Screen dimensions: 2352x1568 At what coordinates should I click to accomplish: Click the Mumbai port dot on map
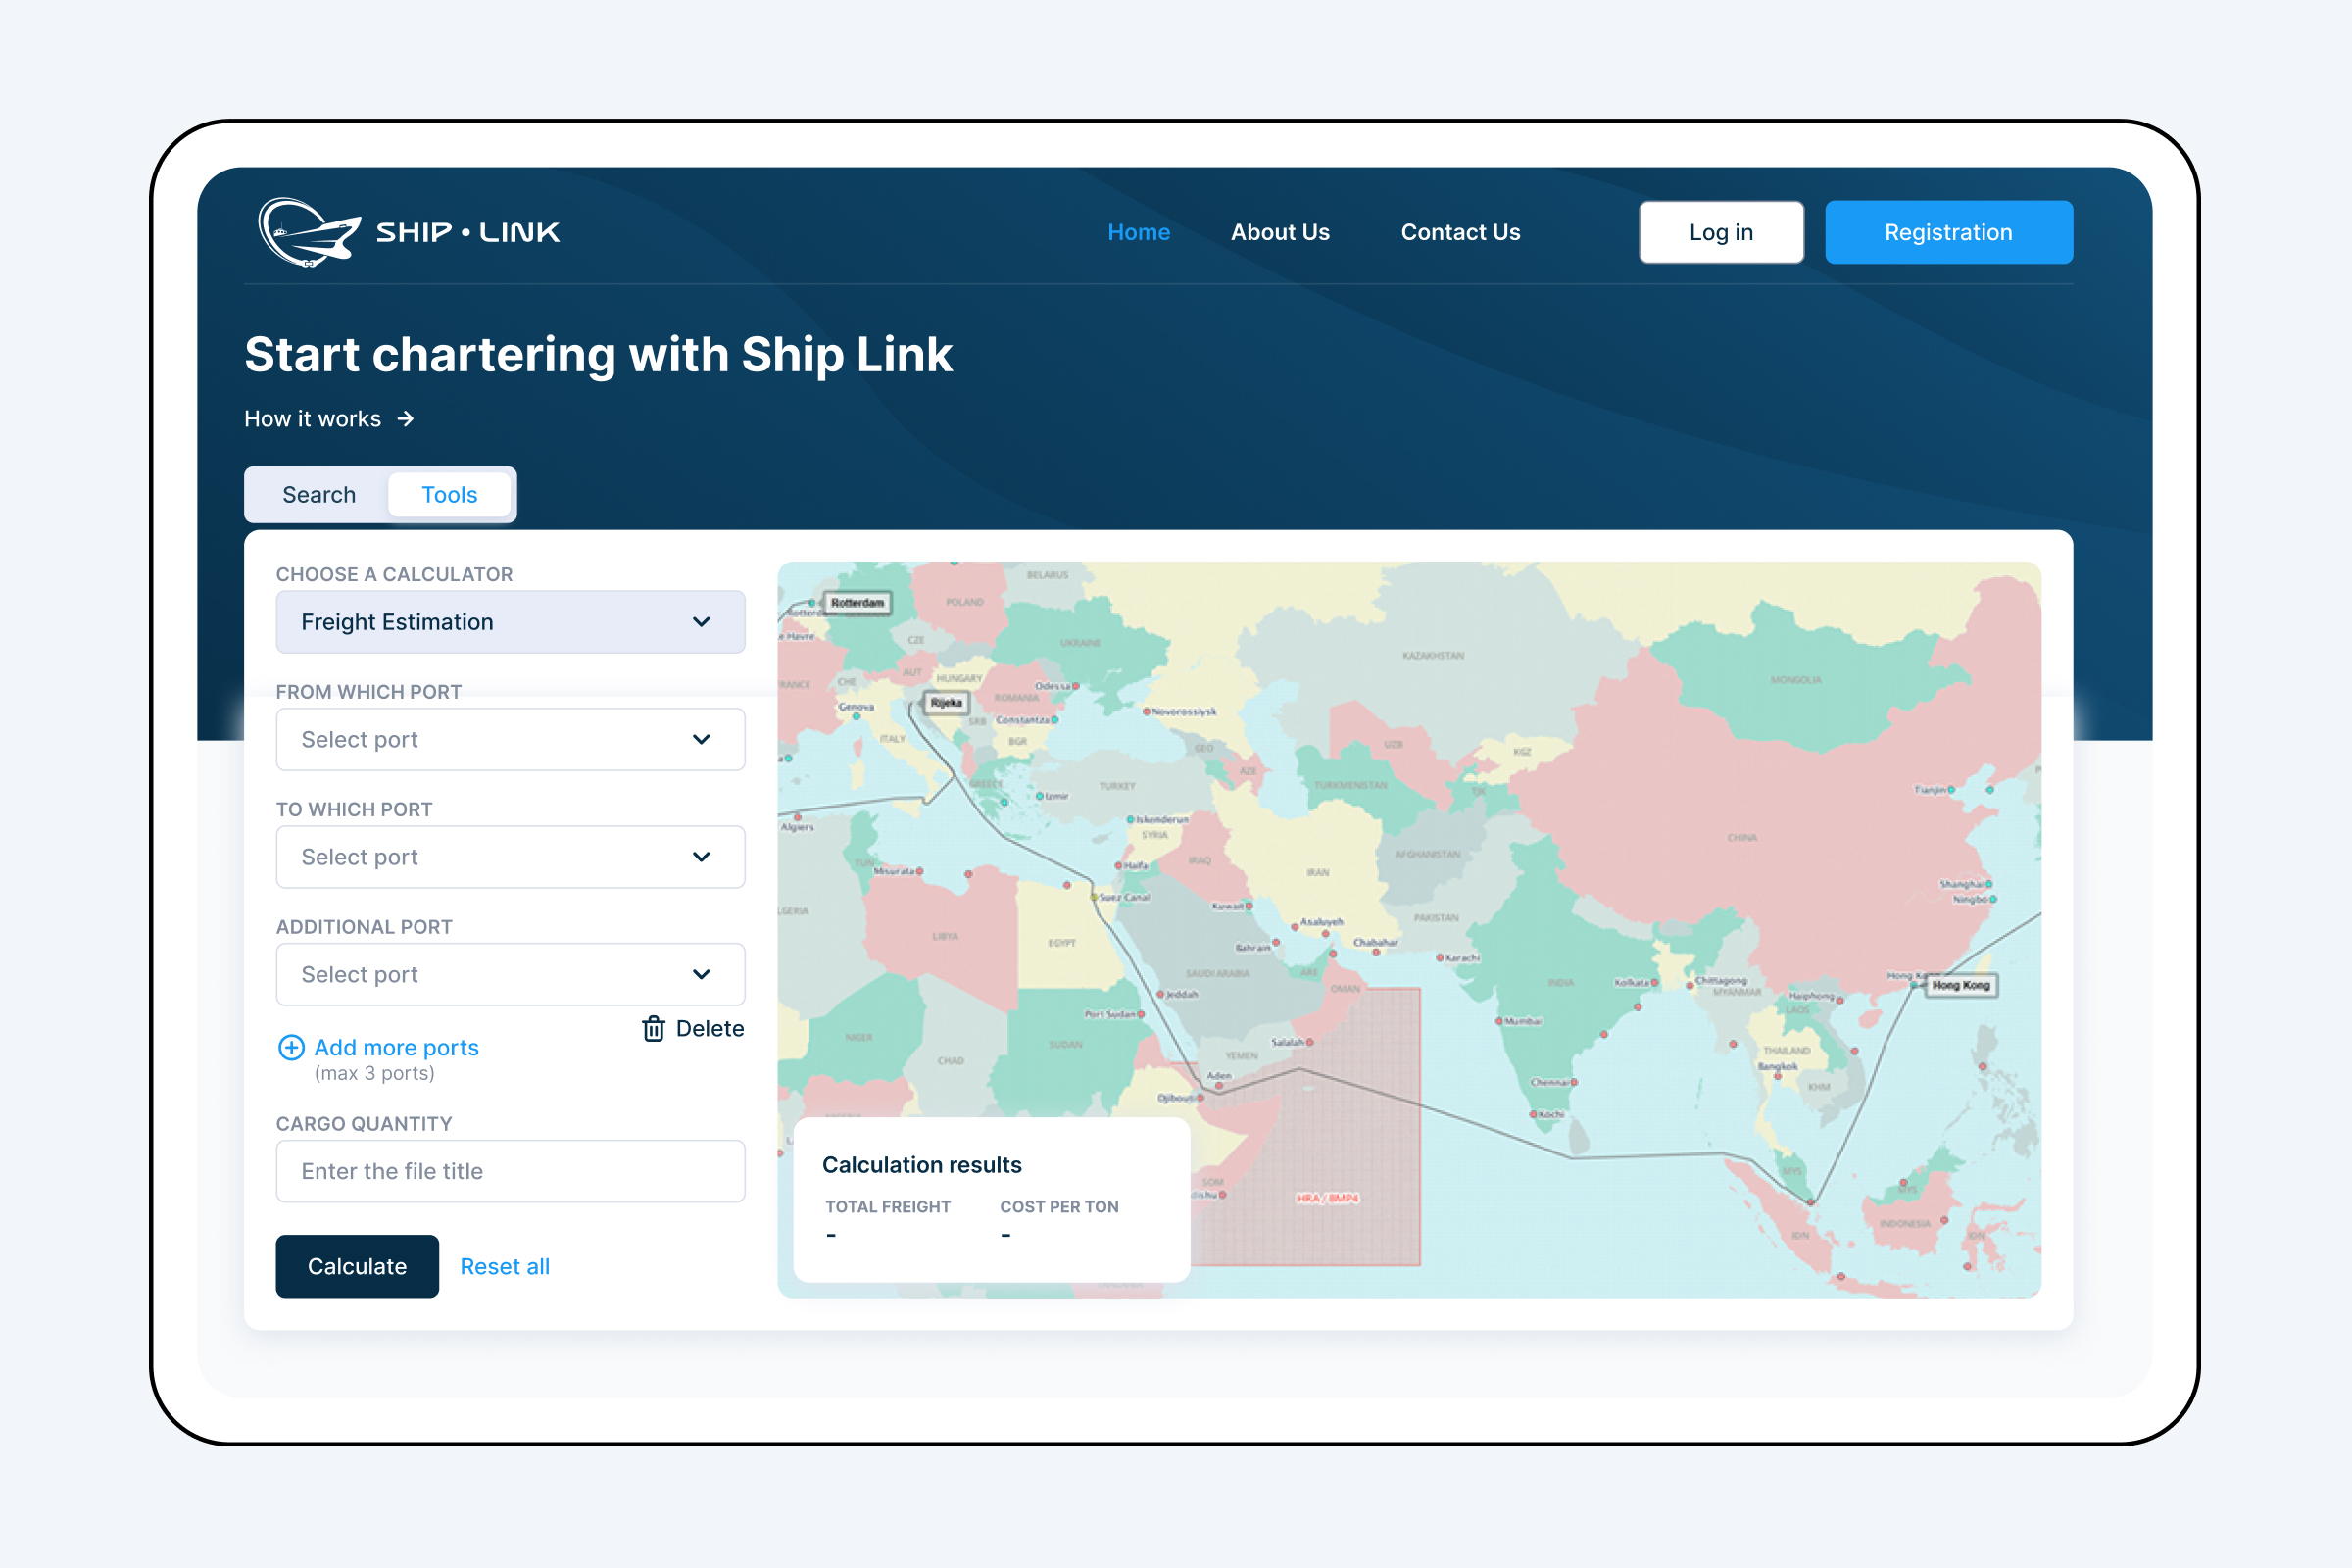(x=1499, y=1021)
